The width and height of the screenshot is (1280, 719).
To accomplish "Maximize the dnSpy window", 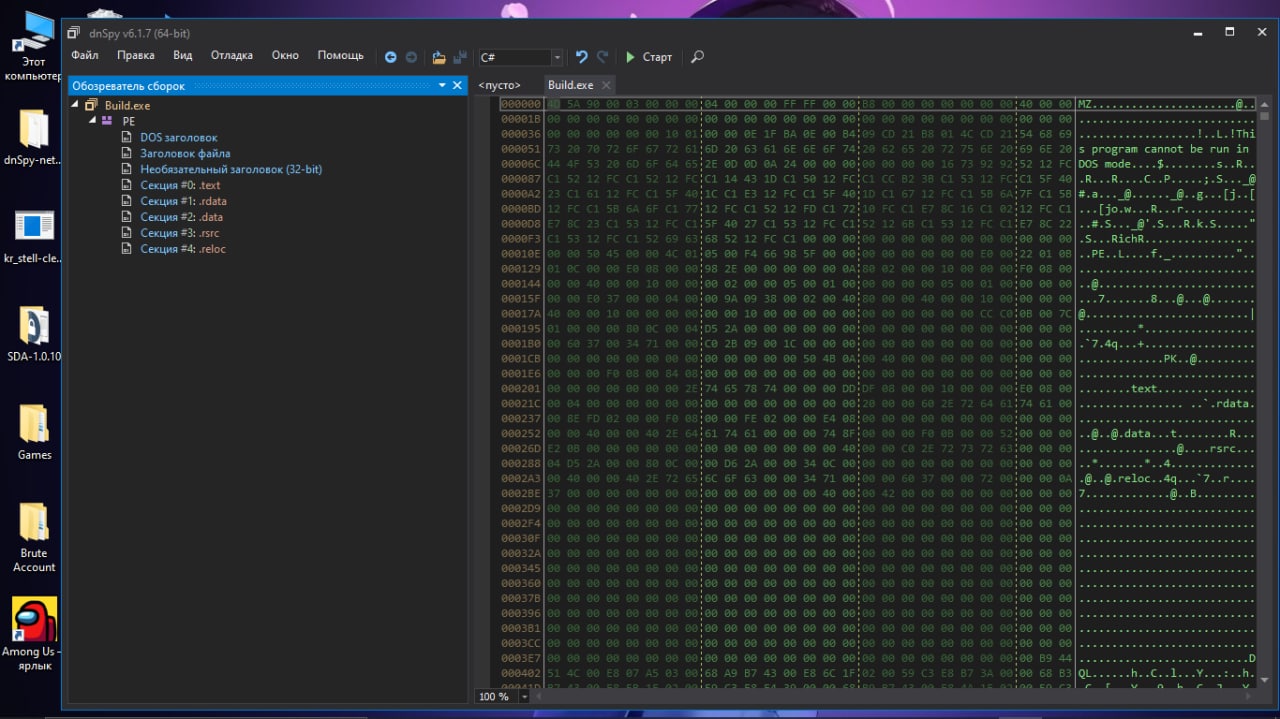I will tap(1231, 32).
